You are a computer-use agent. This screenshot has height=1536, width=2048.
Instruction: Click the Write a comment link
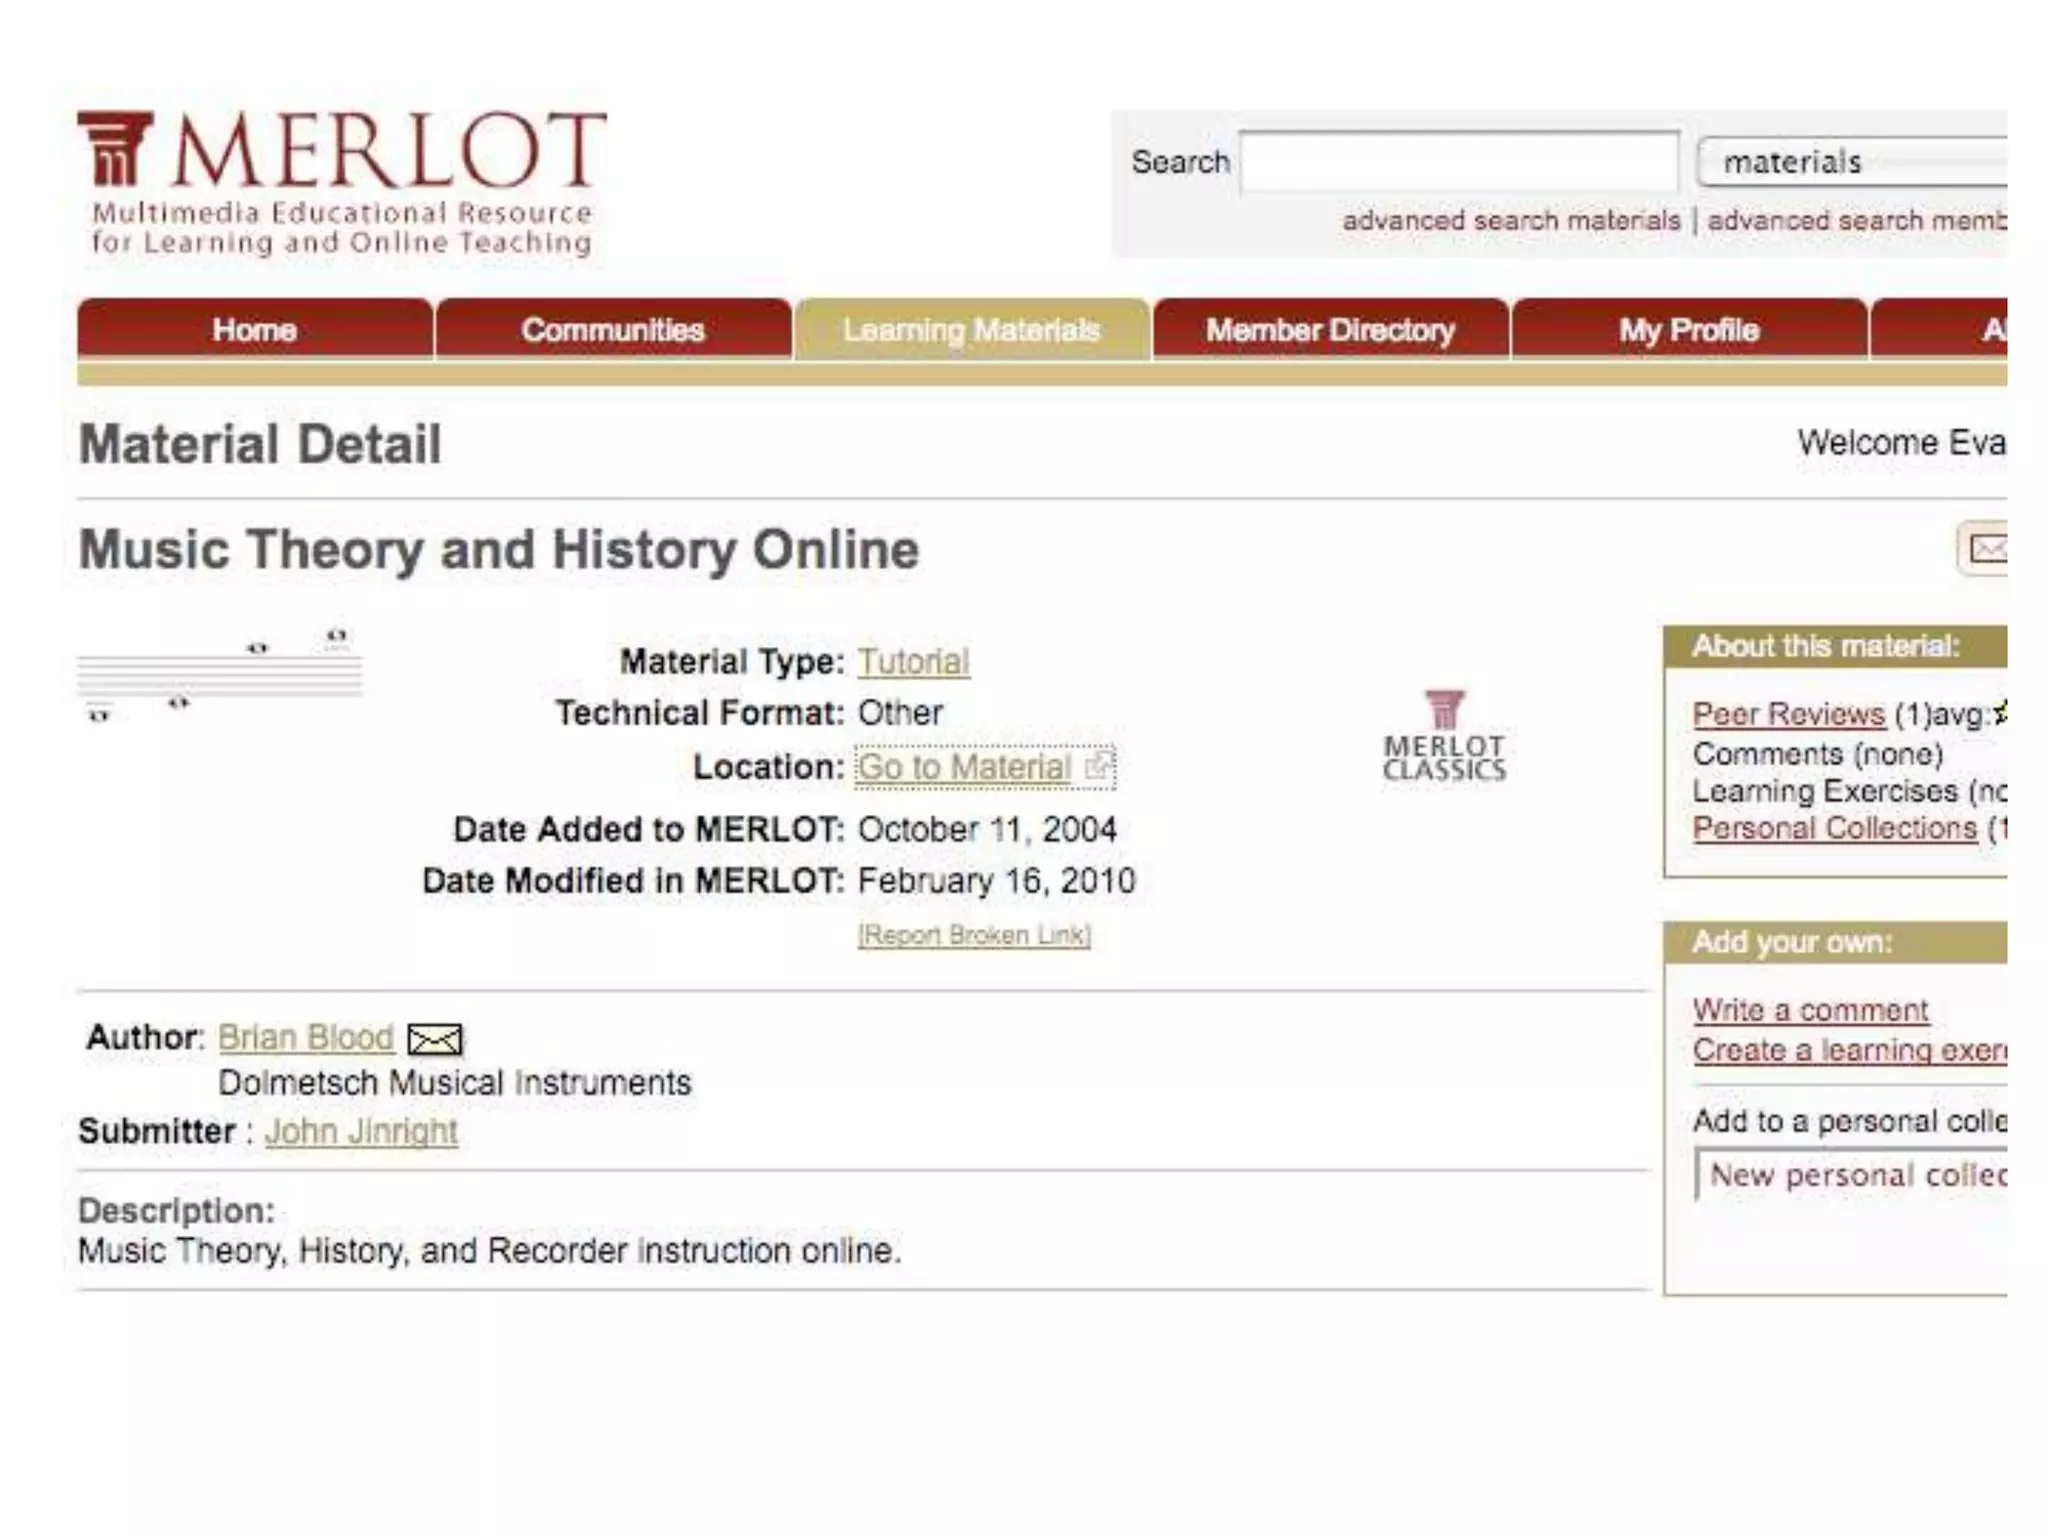pos(1810,1010)
